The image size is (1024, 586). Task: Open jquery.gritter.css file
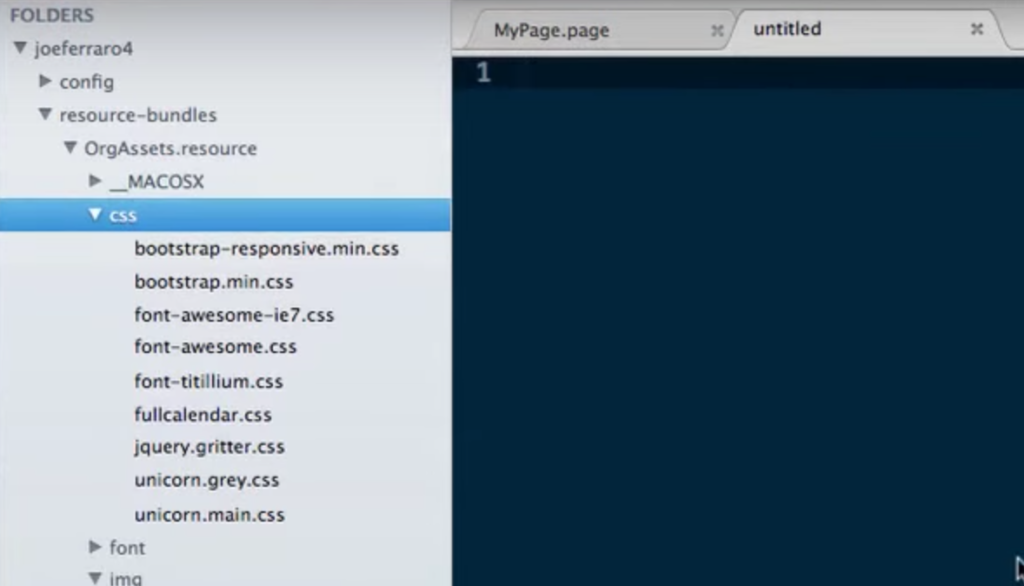tap(209, 447)
